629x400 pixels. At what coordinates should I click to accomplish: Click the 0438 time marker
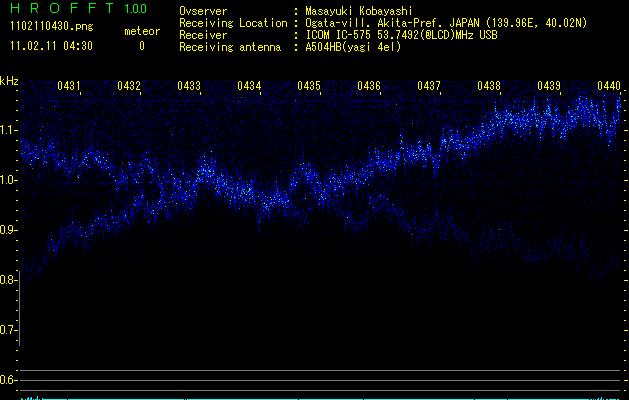pyautogui.click(x=489, y=86)
